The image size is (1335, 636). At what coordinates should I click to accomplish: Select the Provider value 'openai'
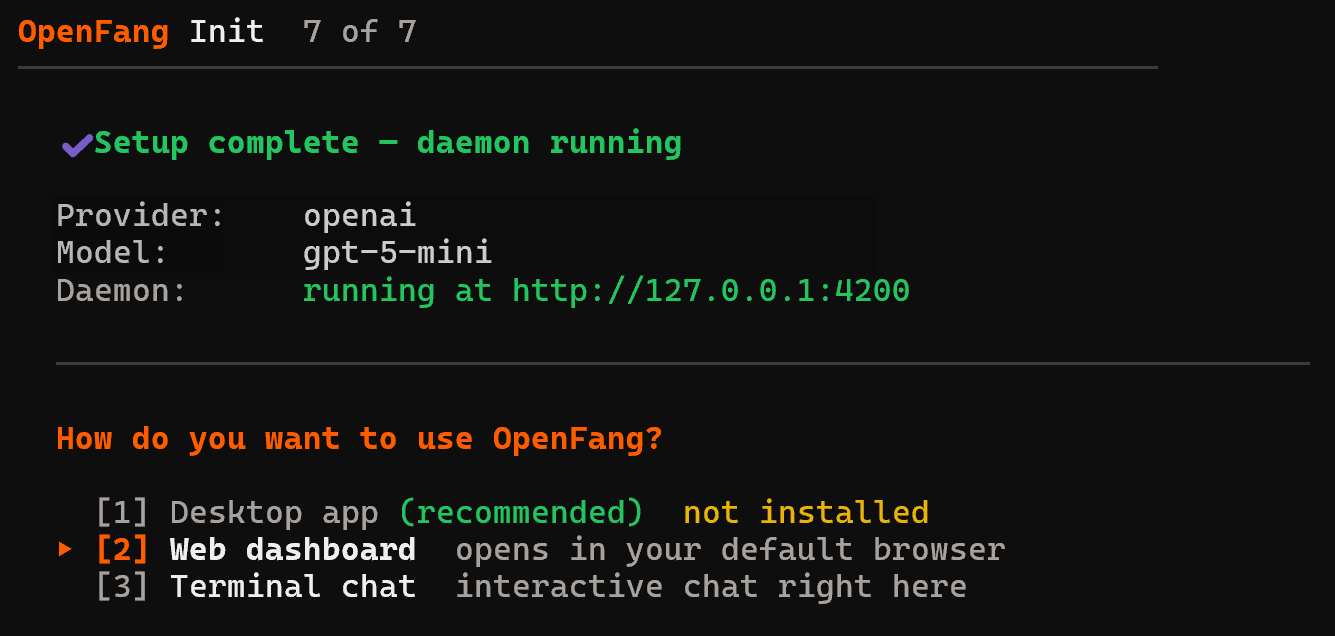[x=359, y=214]
